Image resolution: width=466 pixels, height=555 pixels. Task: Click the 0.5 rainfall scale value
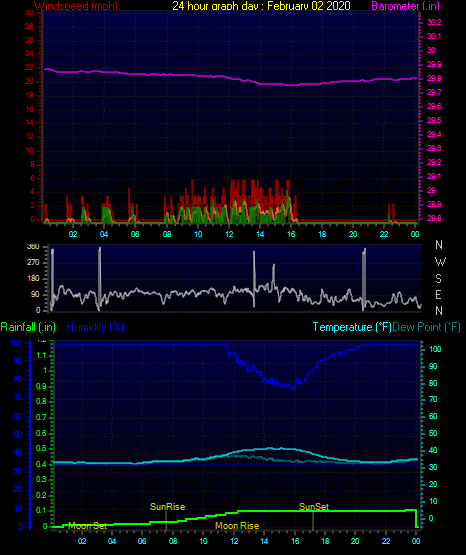click(x=41, y=448)
